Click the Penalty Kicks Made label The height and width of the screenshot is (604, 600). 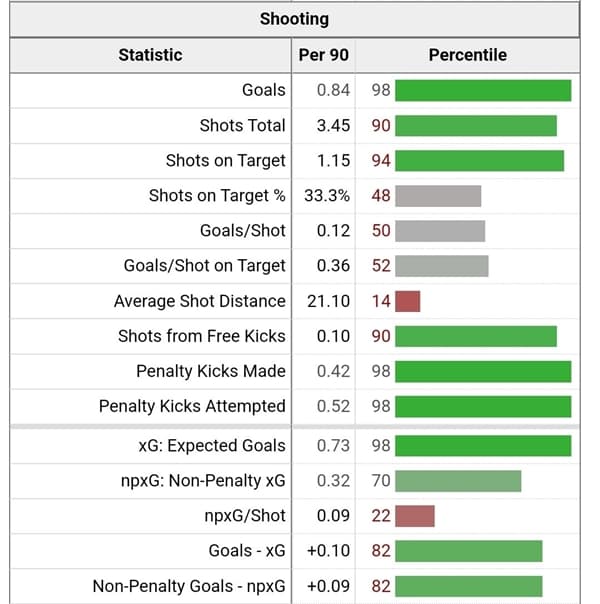point(211,371)
